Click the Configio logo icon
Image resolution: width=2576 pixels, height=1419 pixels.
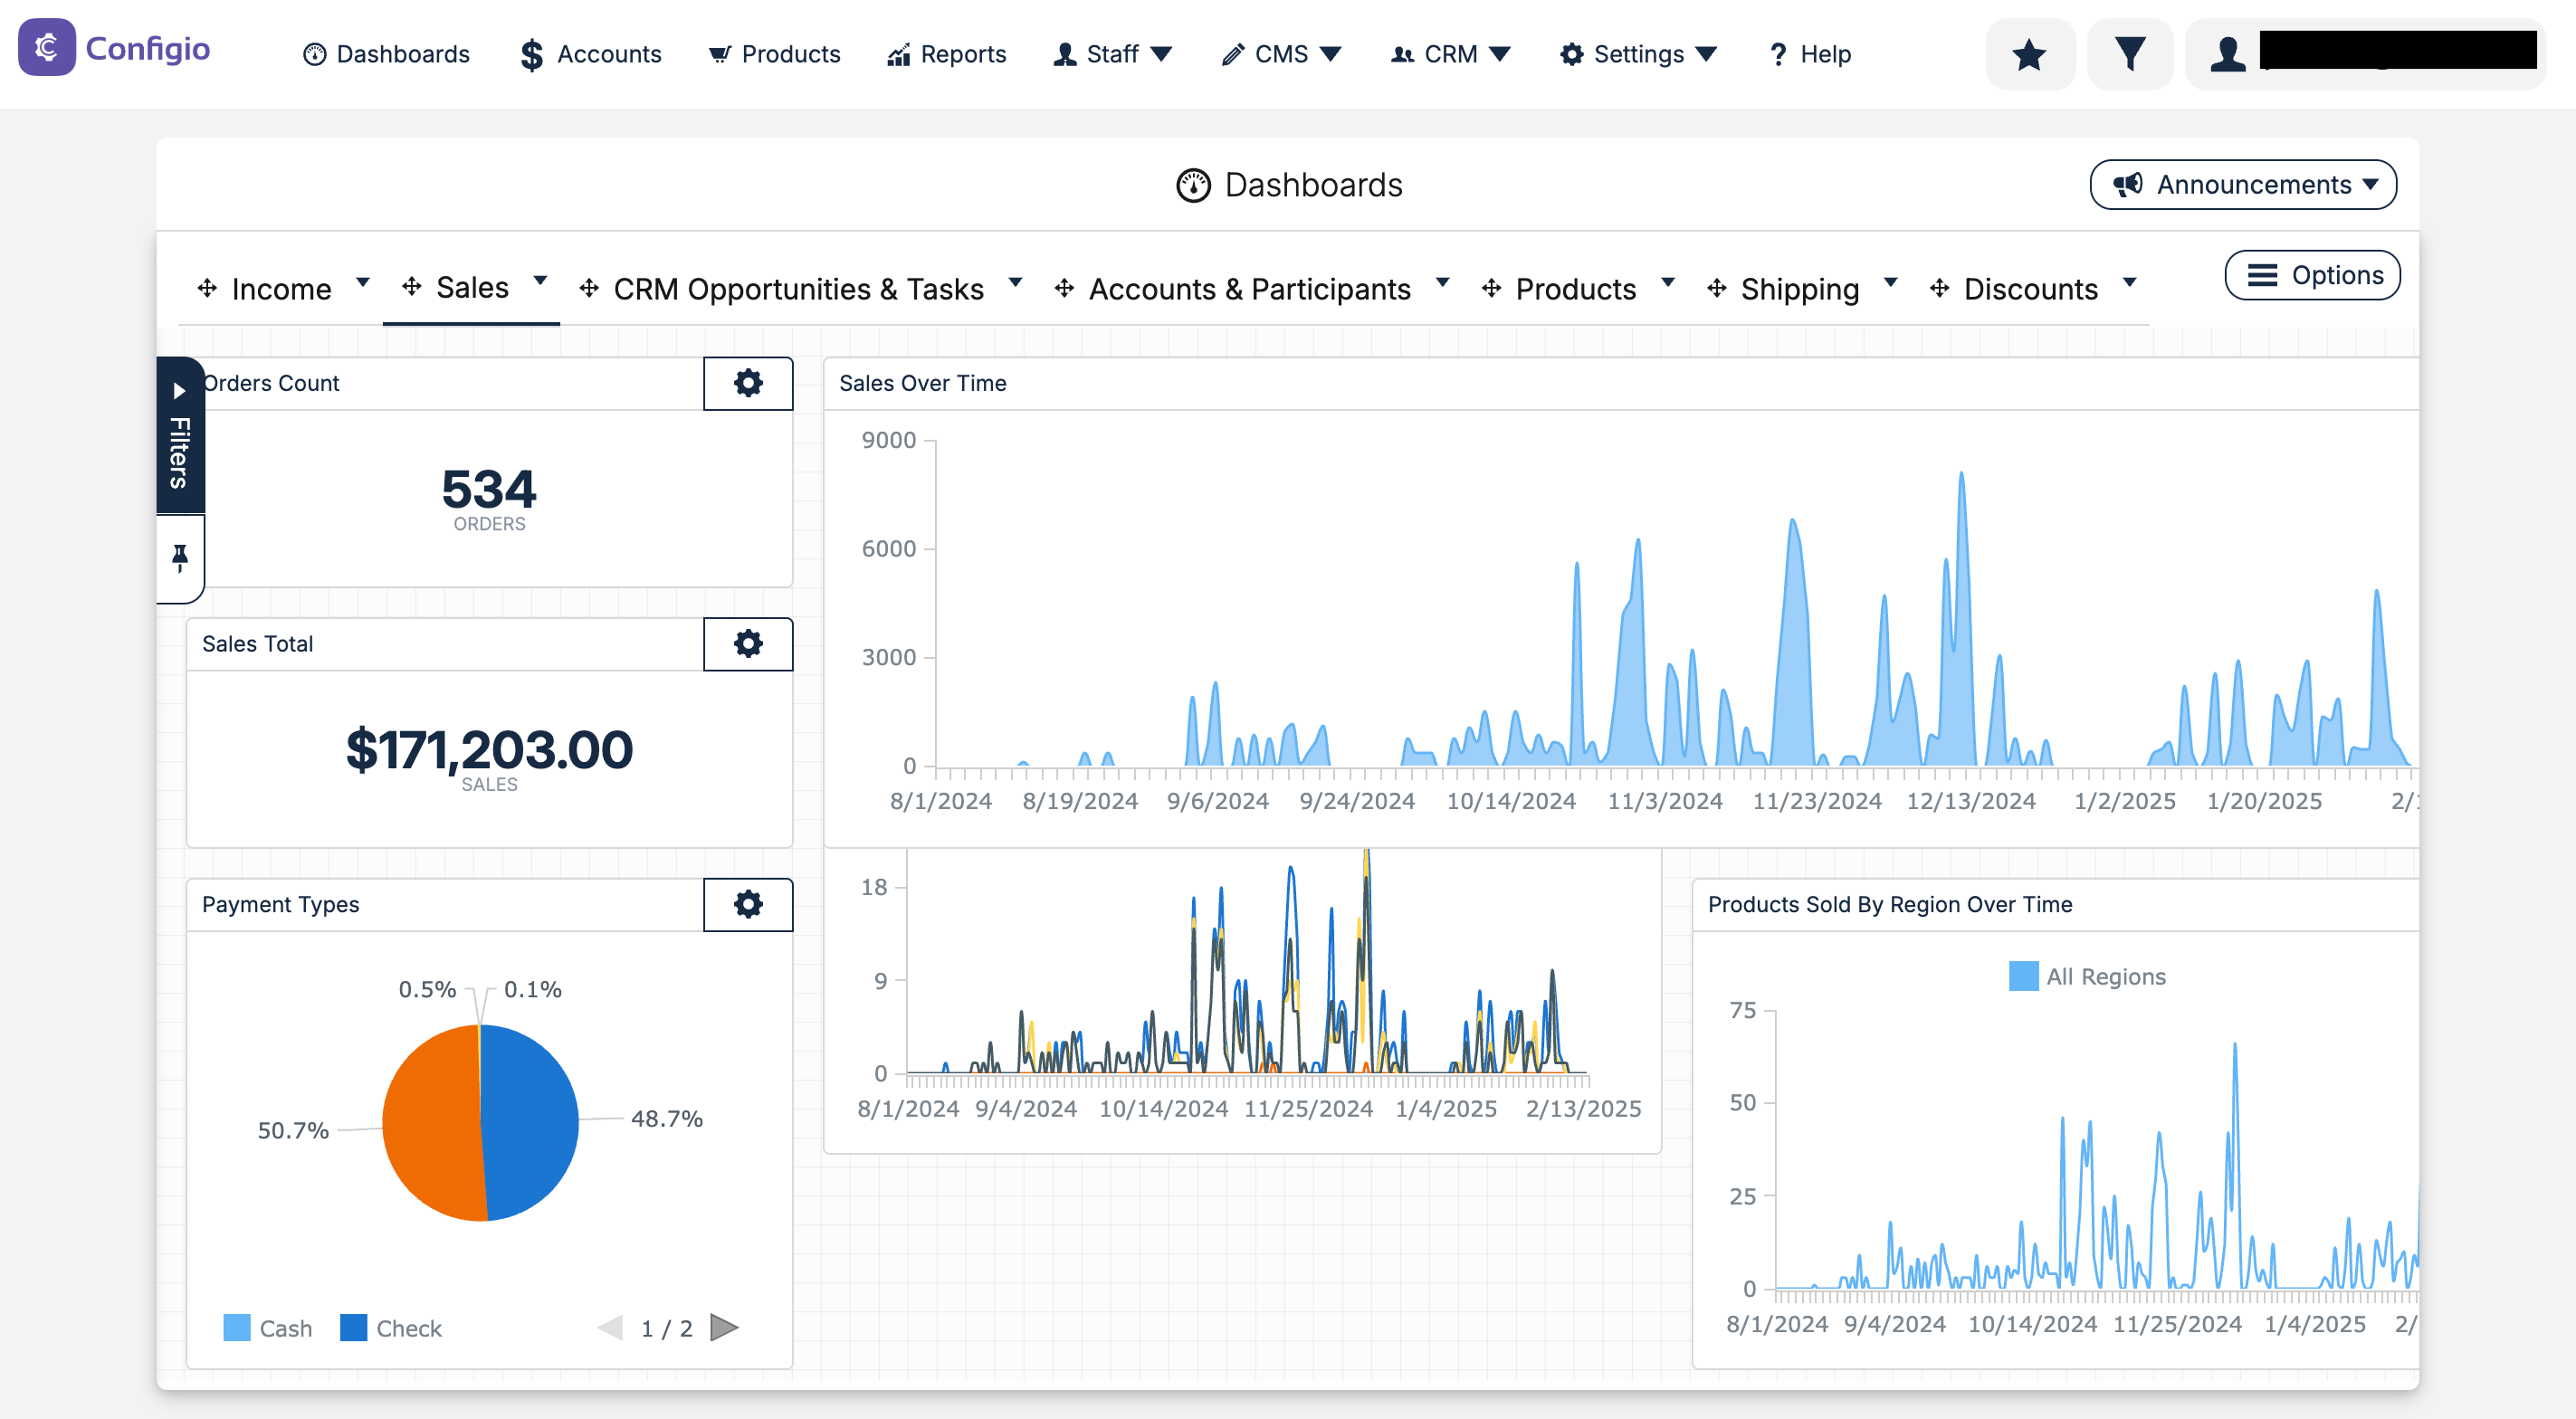(46, 47)
